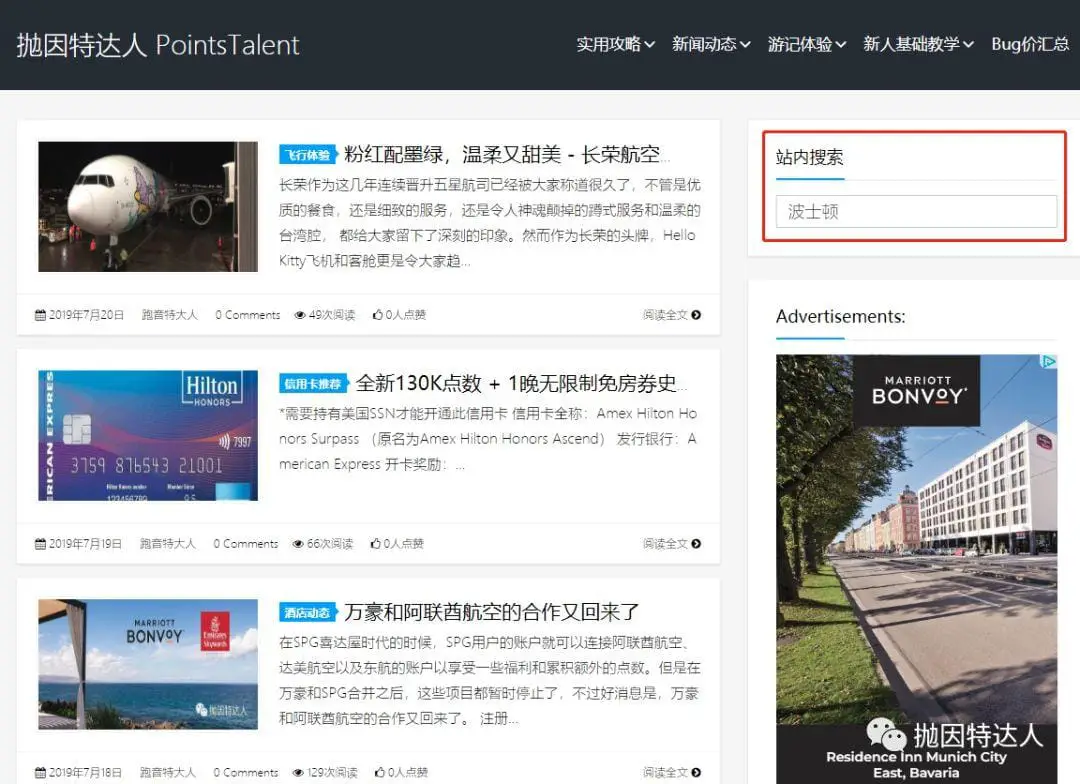The height and width of the screenshot is (784, 1080).
Task: Select the 信用卡推荐 category tag
Action: [313, 384]
